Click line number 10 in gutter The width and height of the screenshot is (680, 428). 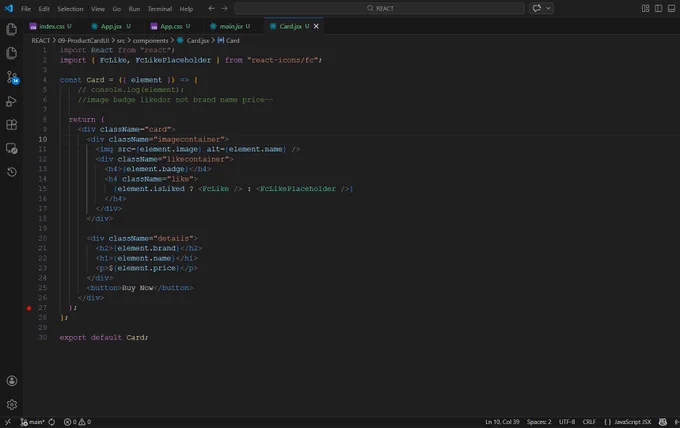(42, 139)
